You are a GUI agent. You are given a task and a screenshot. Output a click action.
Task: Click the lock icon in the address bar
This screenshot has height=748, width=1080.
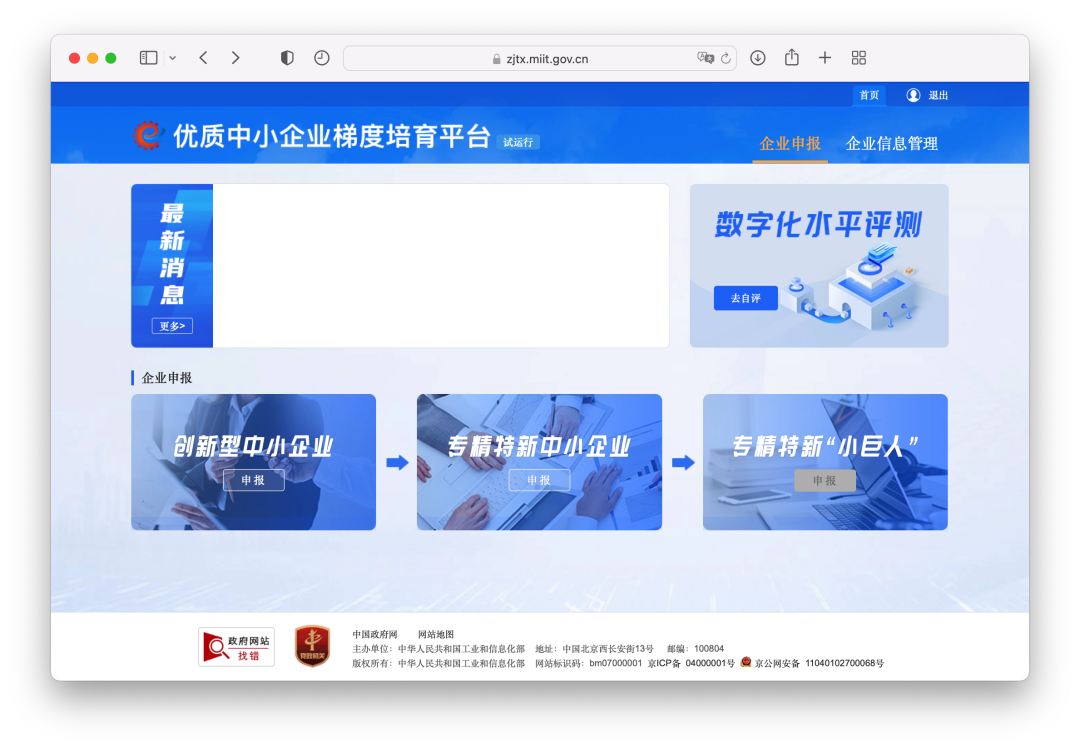(497, 59)
